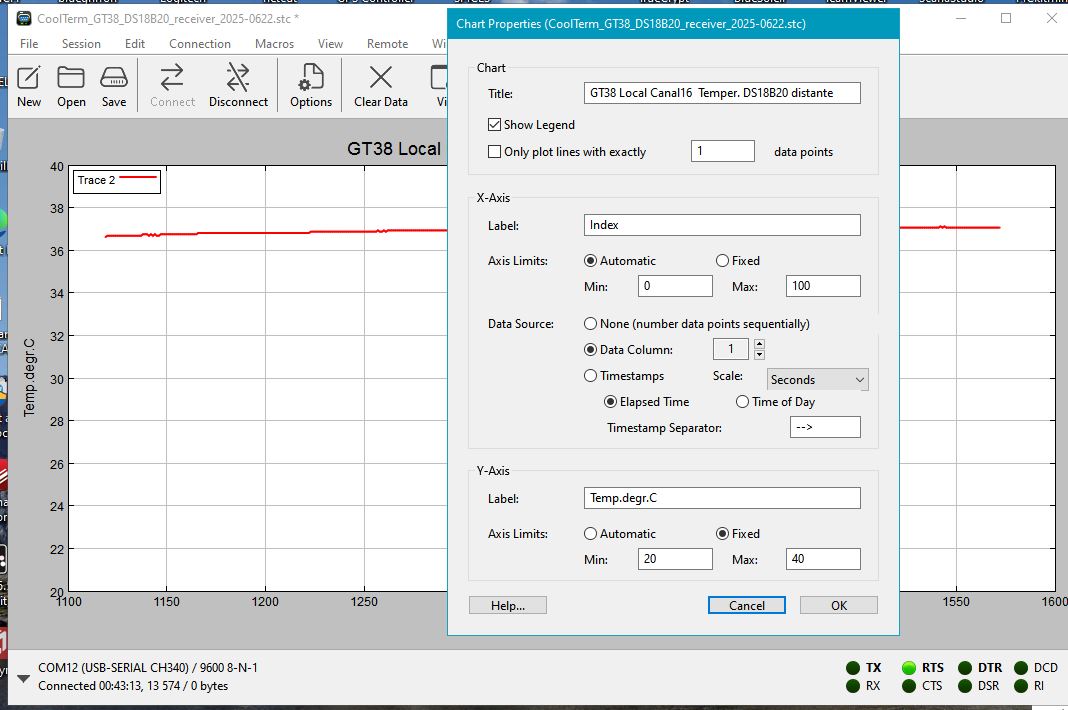Viewport: 1068px width, 710px height.
Task: Uncheck the Show Legend checkbox
Action: tap(494, 125)
